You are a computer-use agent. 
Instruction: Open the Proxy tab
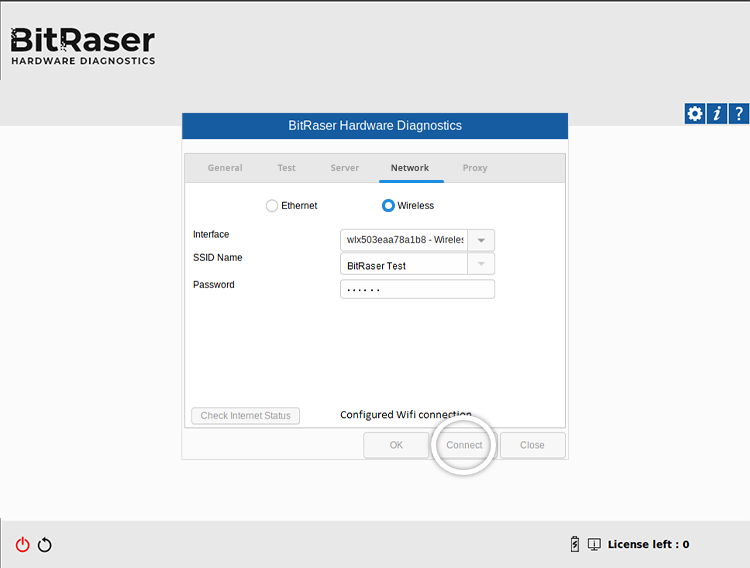point(475,168)
